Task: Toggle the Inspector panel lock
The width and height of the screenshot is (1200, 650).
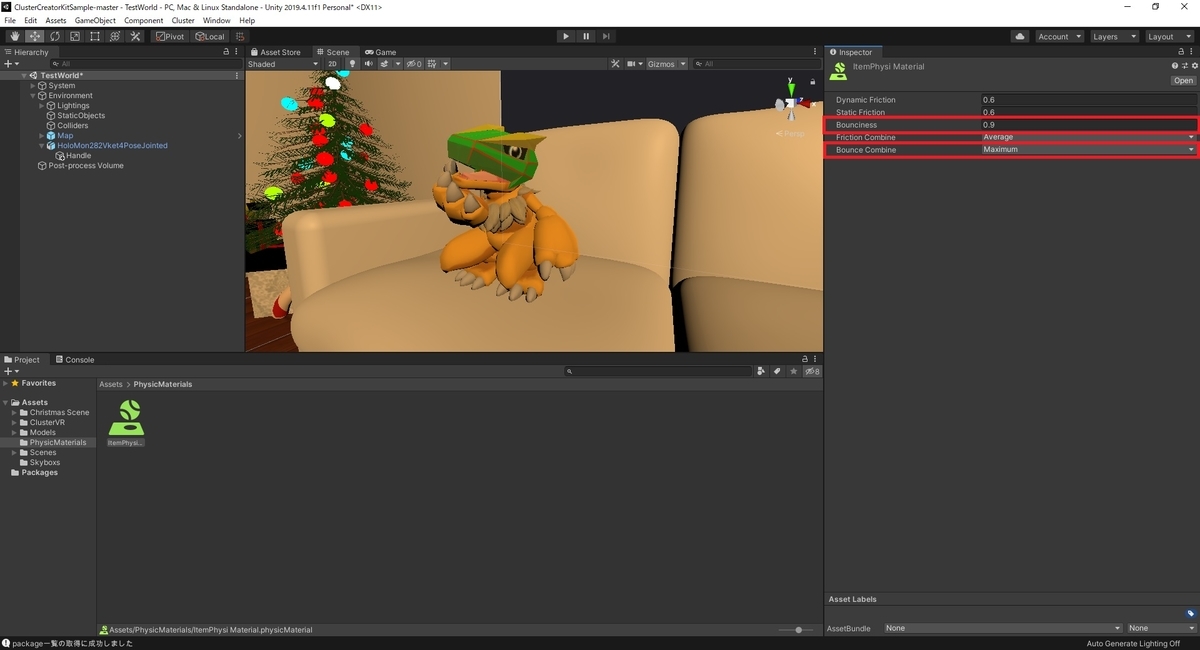Action: point(1183,52)
